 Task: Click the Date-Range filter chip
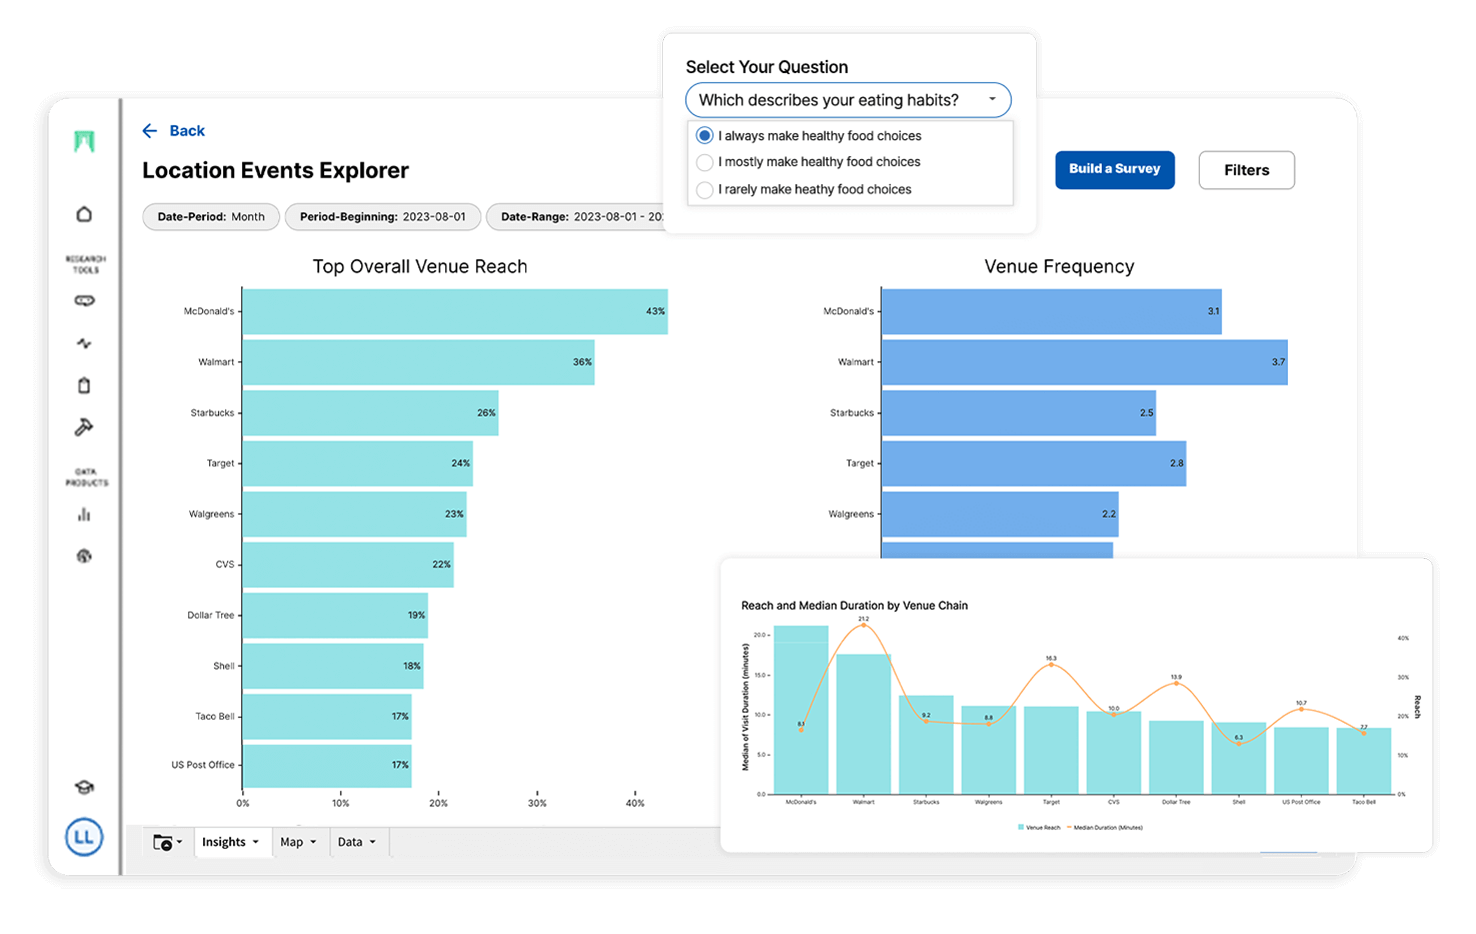coord(577,217)
